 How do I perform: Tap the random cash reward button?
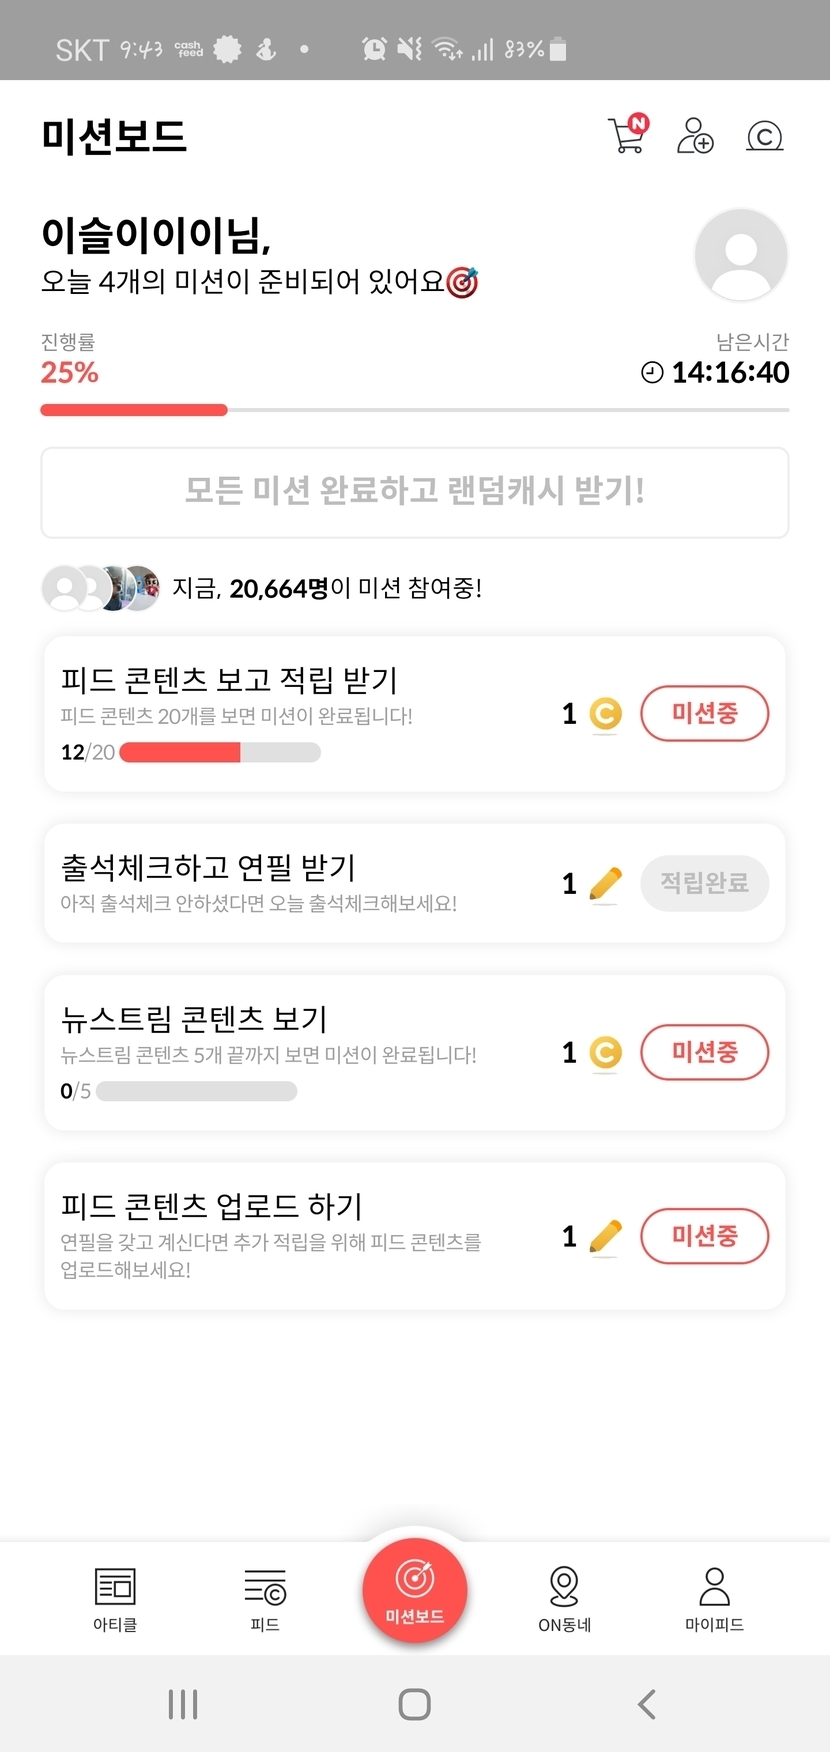click(414, 492)
